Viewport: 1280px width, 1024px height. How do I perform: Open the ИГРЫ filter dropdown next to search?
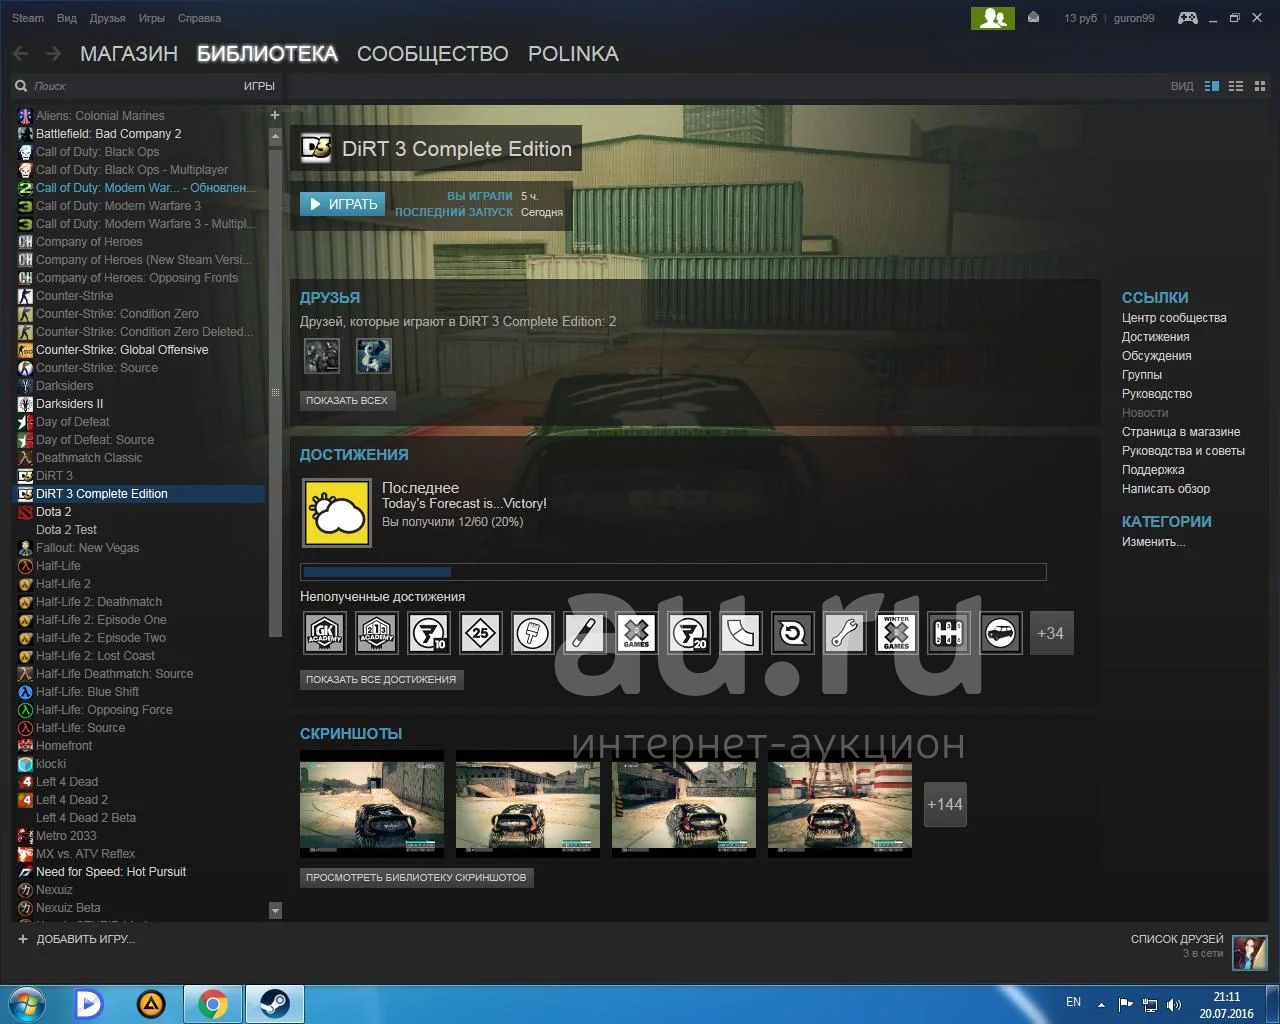pos(259,86)
